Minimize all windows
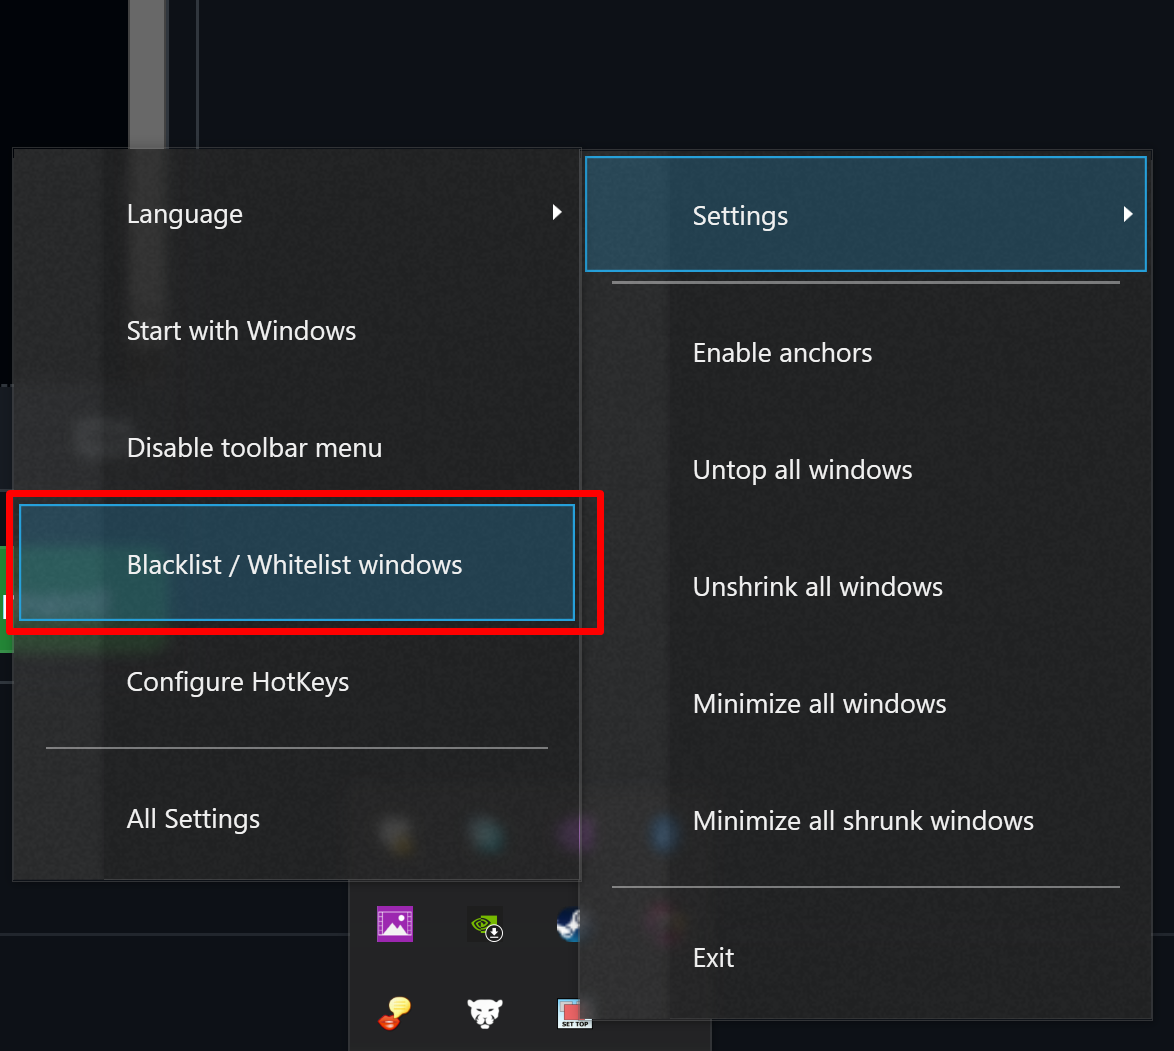 click(x=819, y=703)
